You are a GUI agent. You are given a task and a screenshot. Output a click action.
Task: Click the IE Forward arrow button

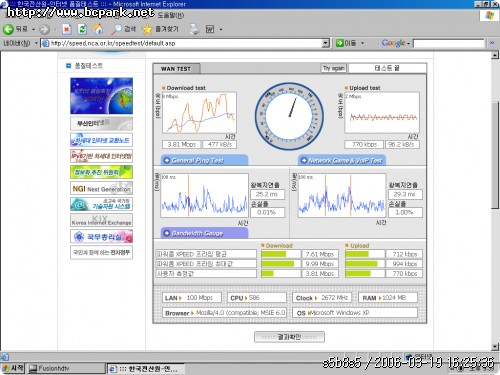click(x=44, y=30)
